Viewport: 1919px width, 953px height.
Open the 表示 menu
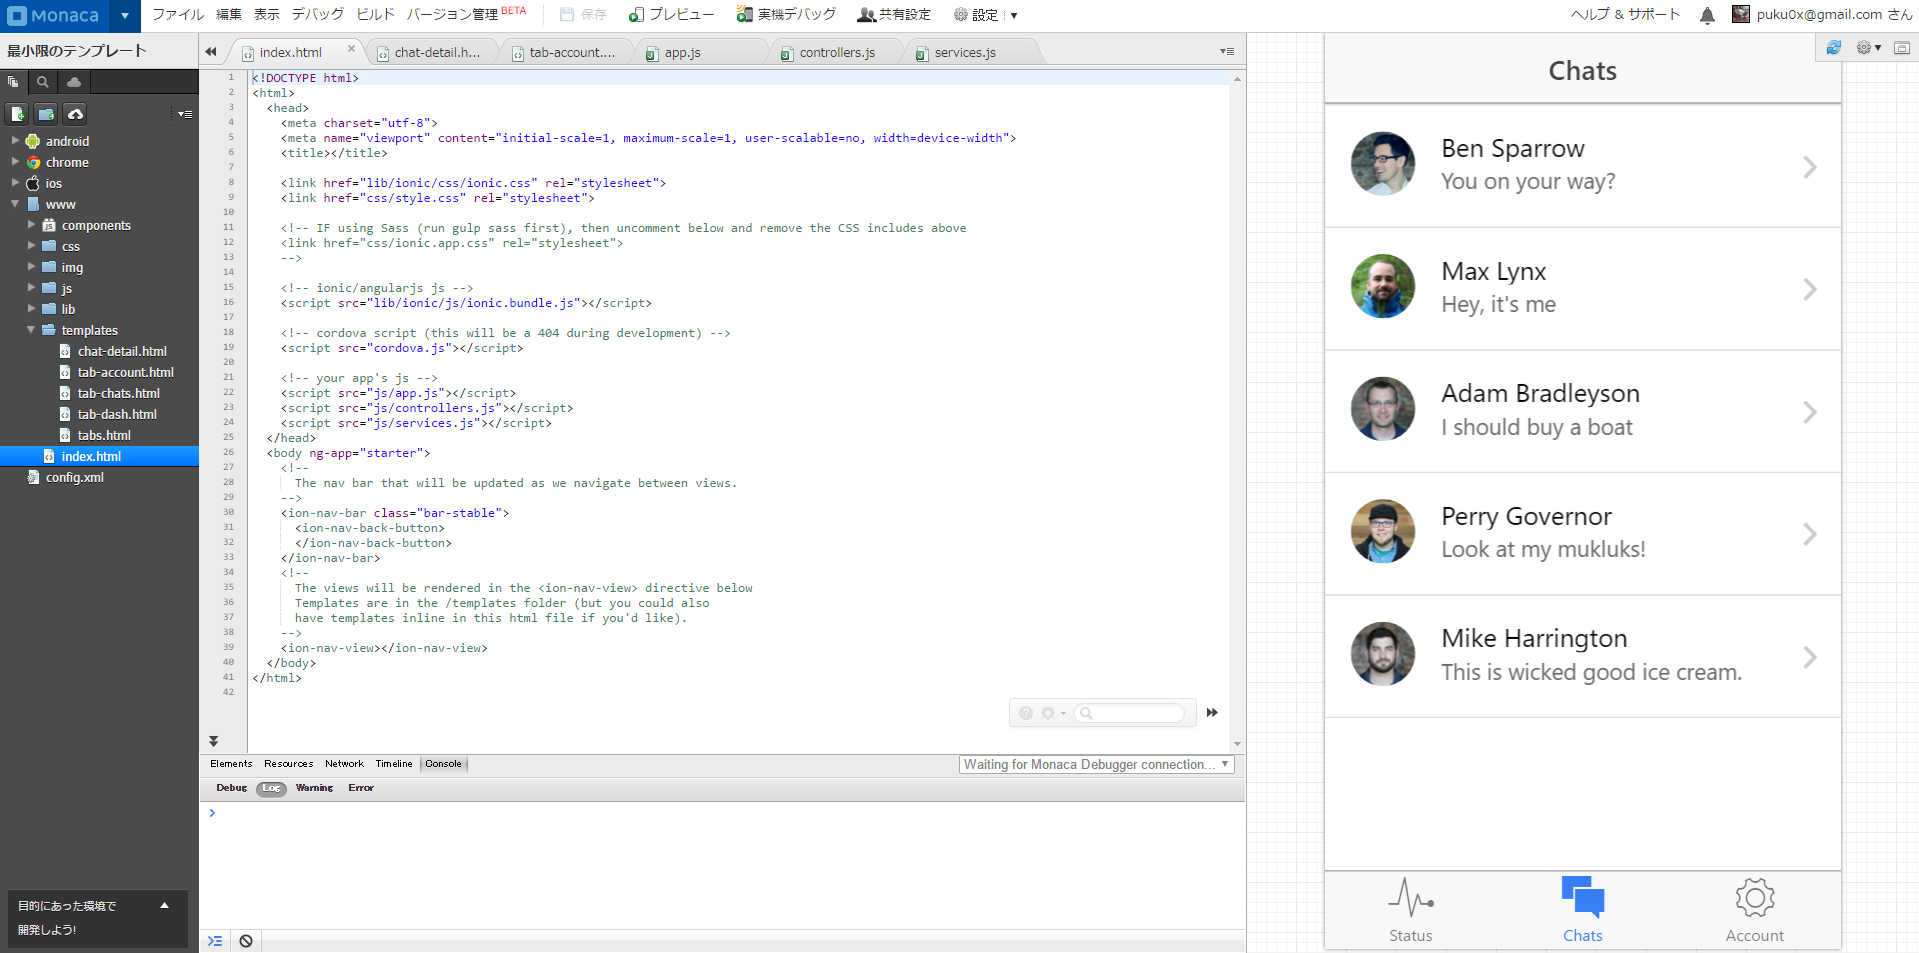tap(267, 15)
